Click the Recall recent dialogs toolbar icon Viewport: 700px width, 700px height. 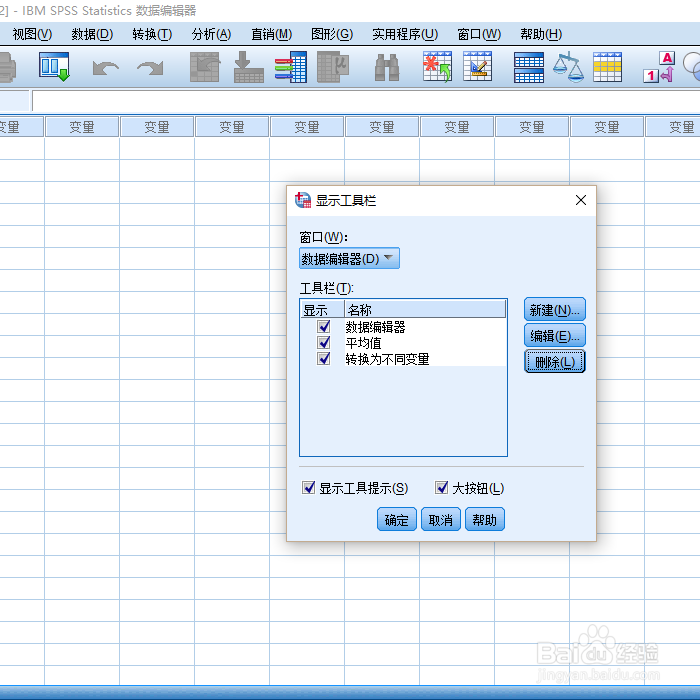point(54,67)
